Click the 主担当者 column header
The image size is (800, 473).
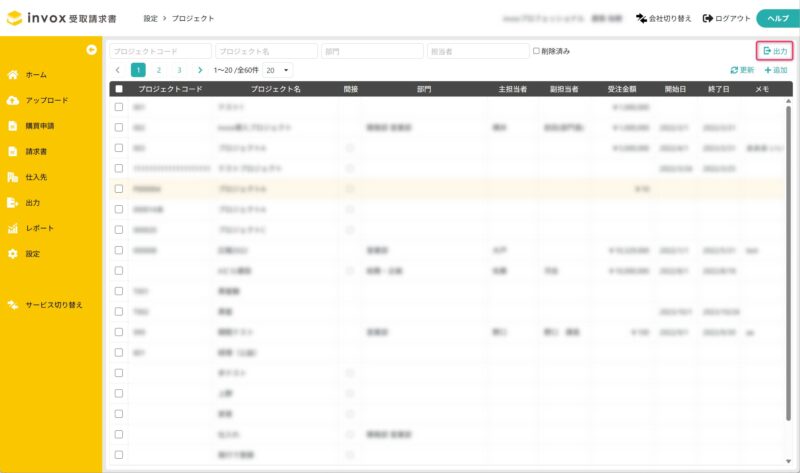click(513, 89)
